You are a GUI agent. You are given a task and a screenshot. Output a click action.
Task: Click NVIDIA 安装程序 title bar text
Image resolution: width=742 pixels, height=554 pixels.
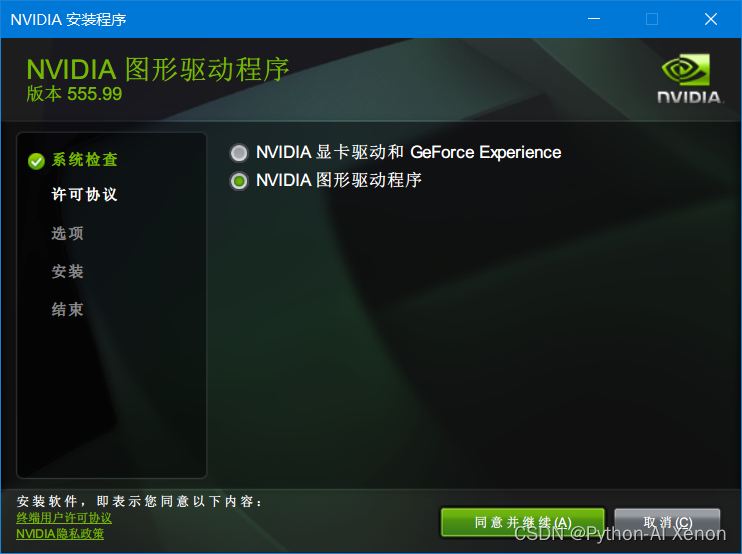click(x=69, y=19)
